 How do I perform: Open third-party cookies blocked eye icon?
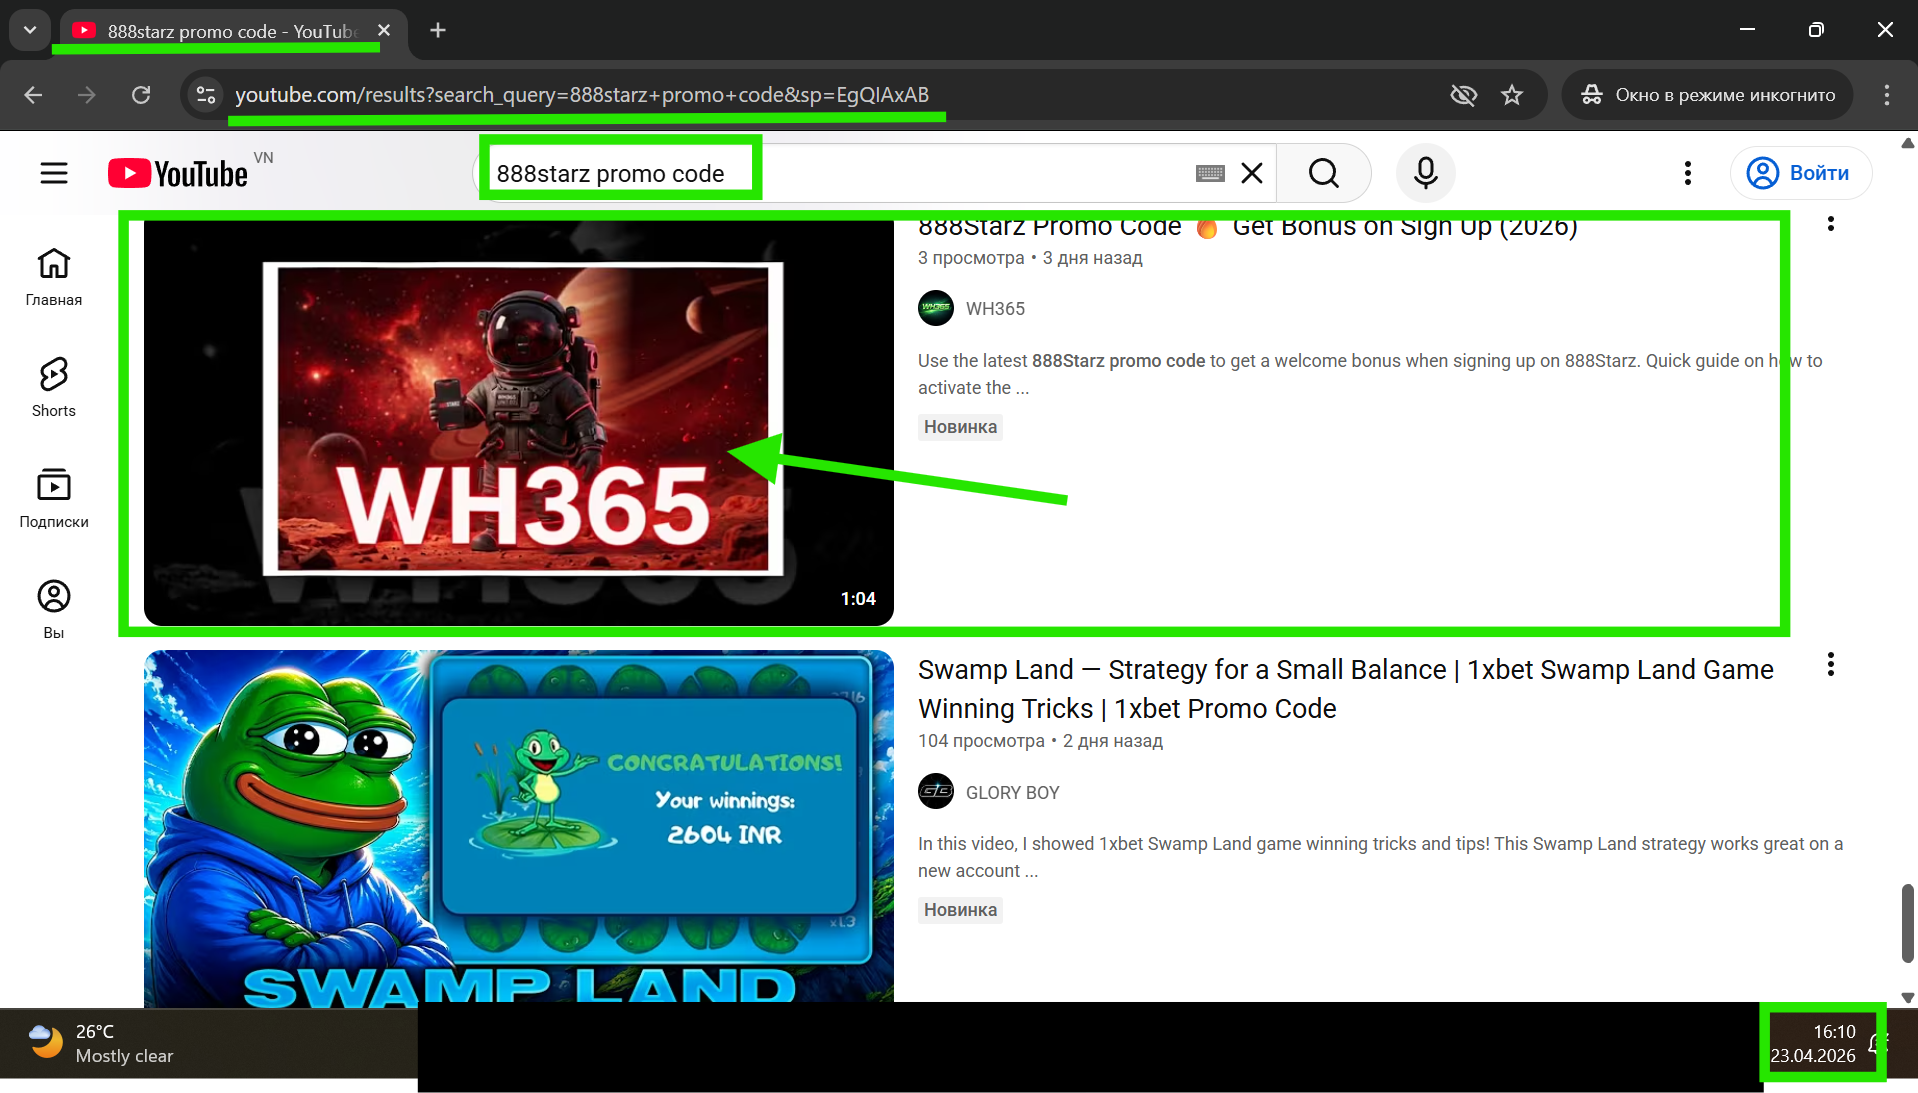click(x=1464, y=95)
